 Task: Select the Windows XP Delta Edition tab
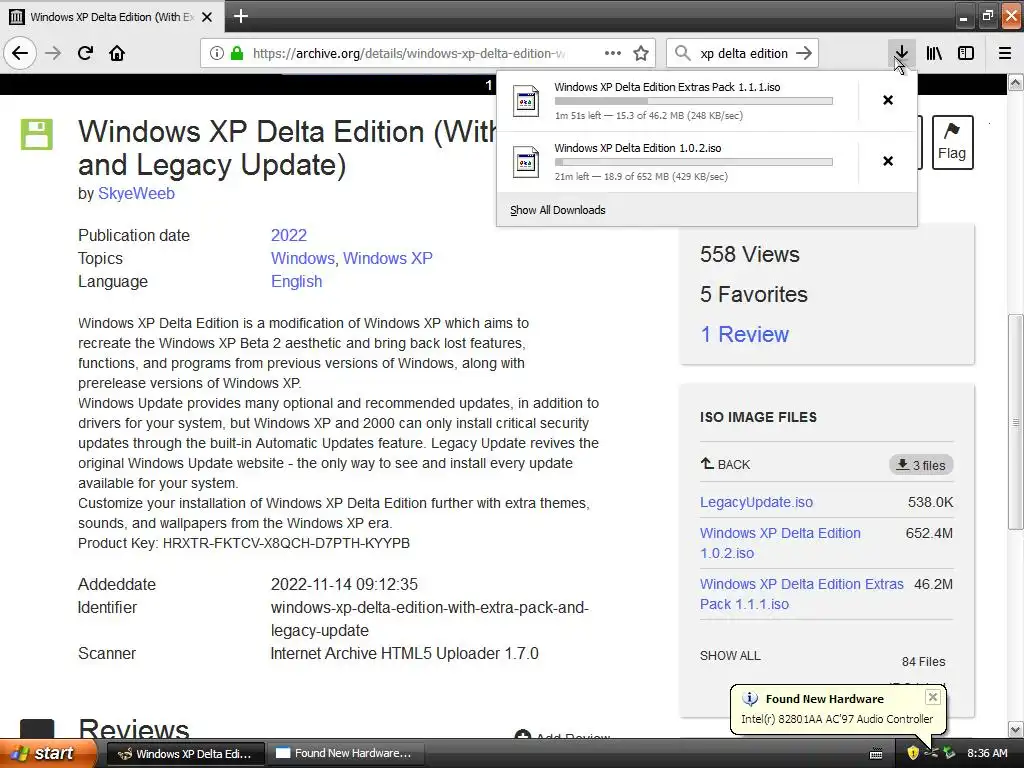(112, 17)
